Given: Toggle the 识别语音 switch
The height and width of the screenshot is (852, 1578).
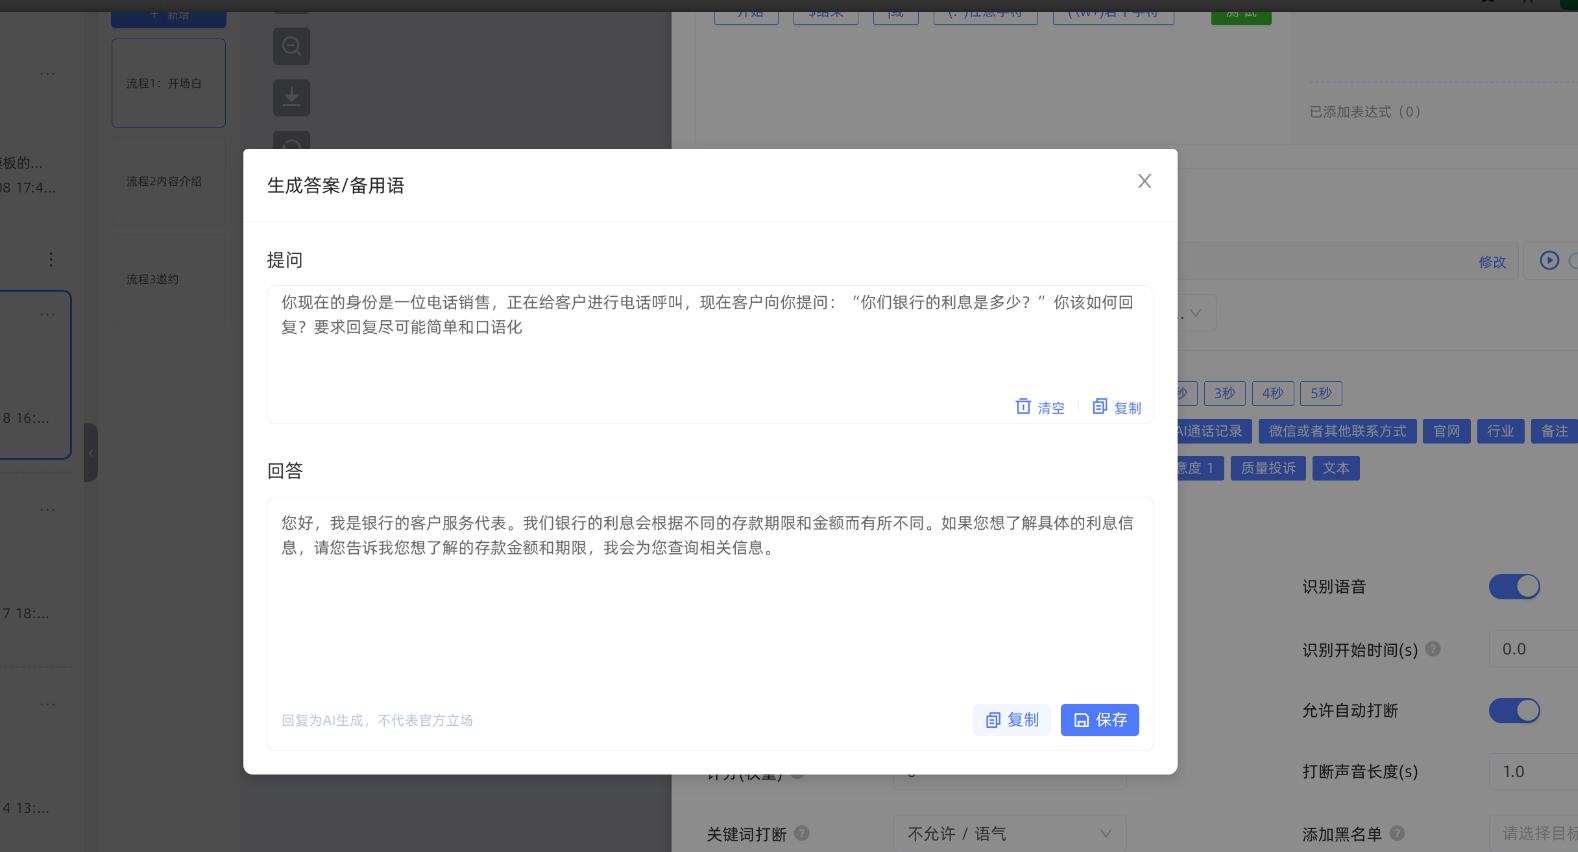Looking at the screenshot, I should point(1514,587).
